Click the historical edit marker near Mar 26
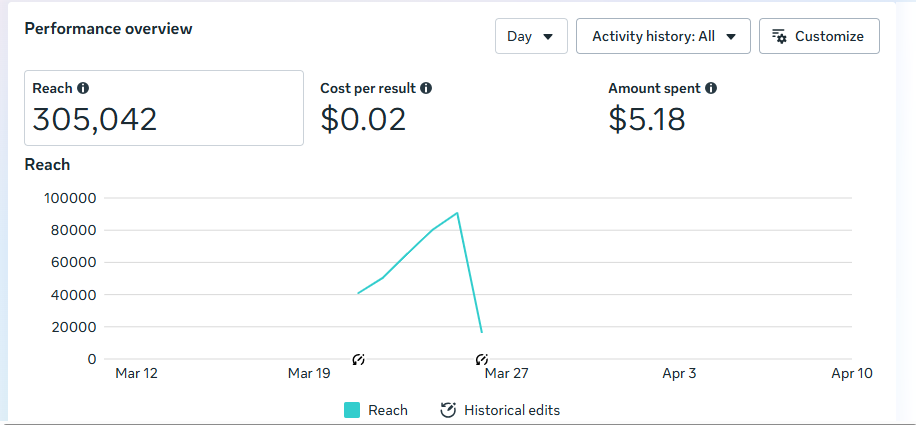 pyautogui.click(x=482, y=359)
